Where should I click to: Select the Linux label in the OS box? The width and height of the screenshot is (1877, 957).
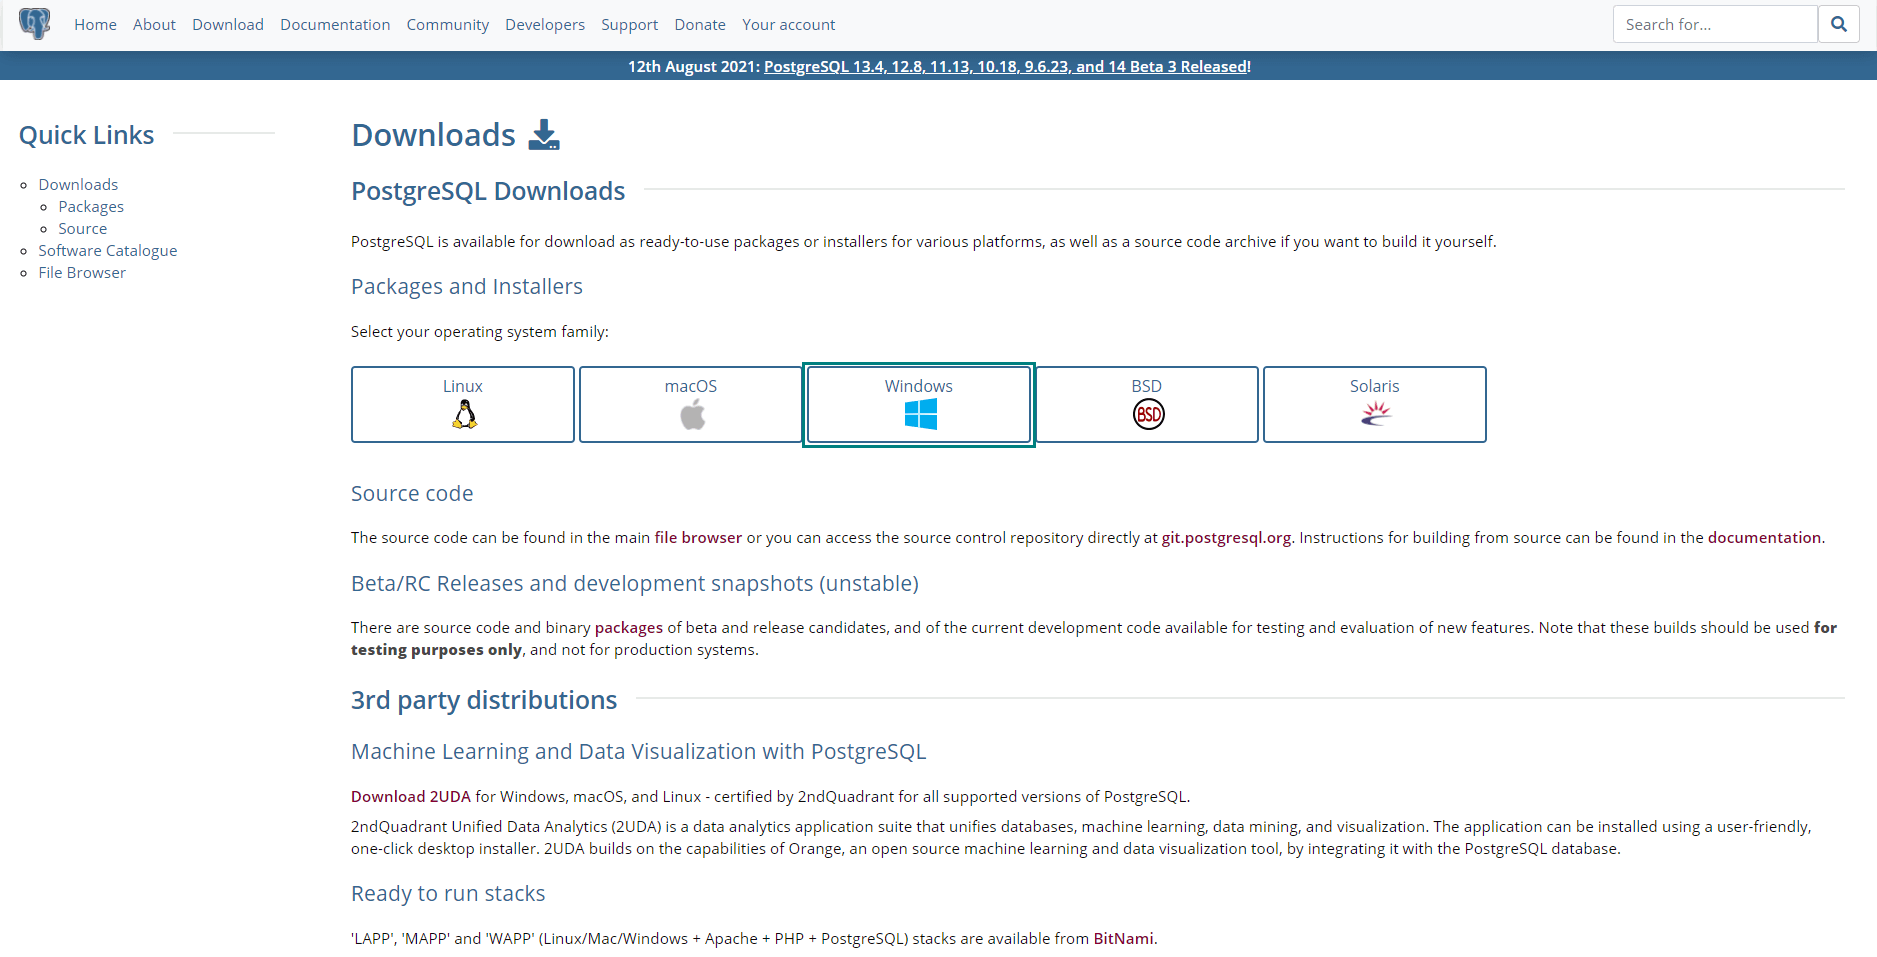(x=463, y=386)
